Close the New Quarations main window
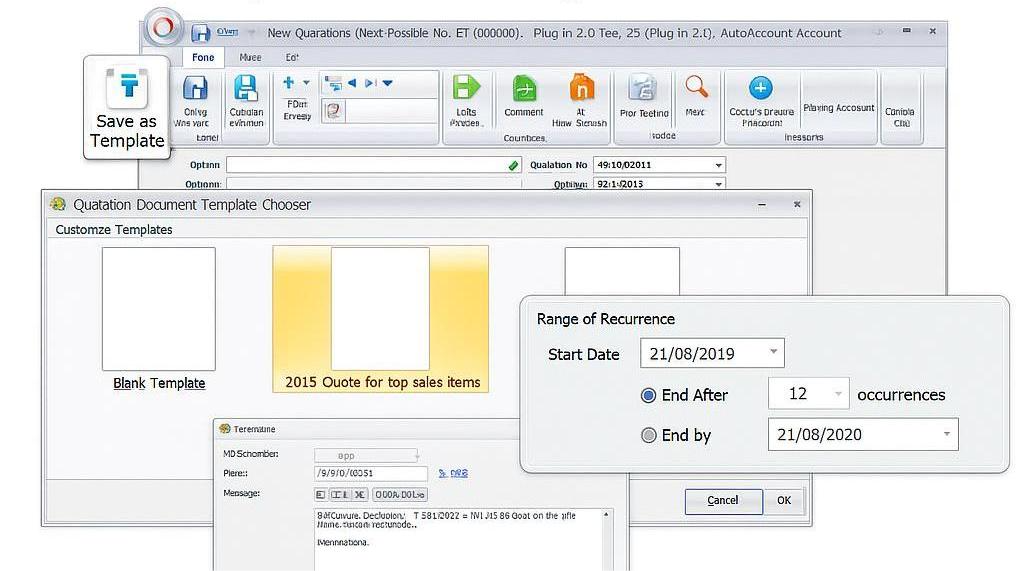This screenshot has width=1024, height=571. click(x=933, y=31)
